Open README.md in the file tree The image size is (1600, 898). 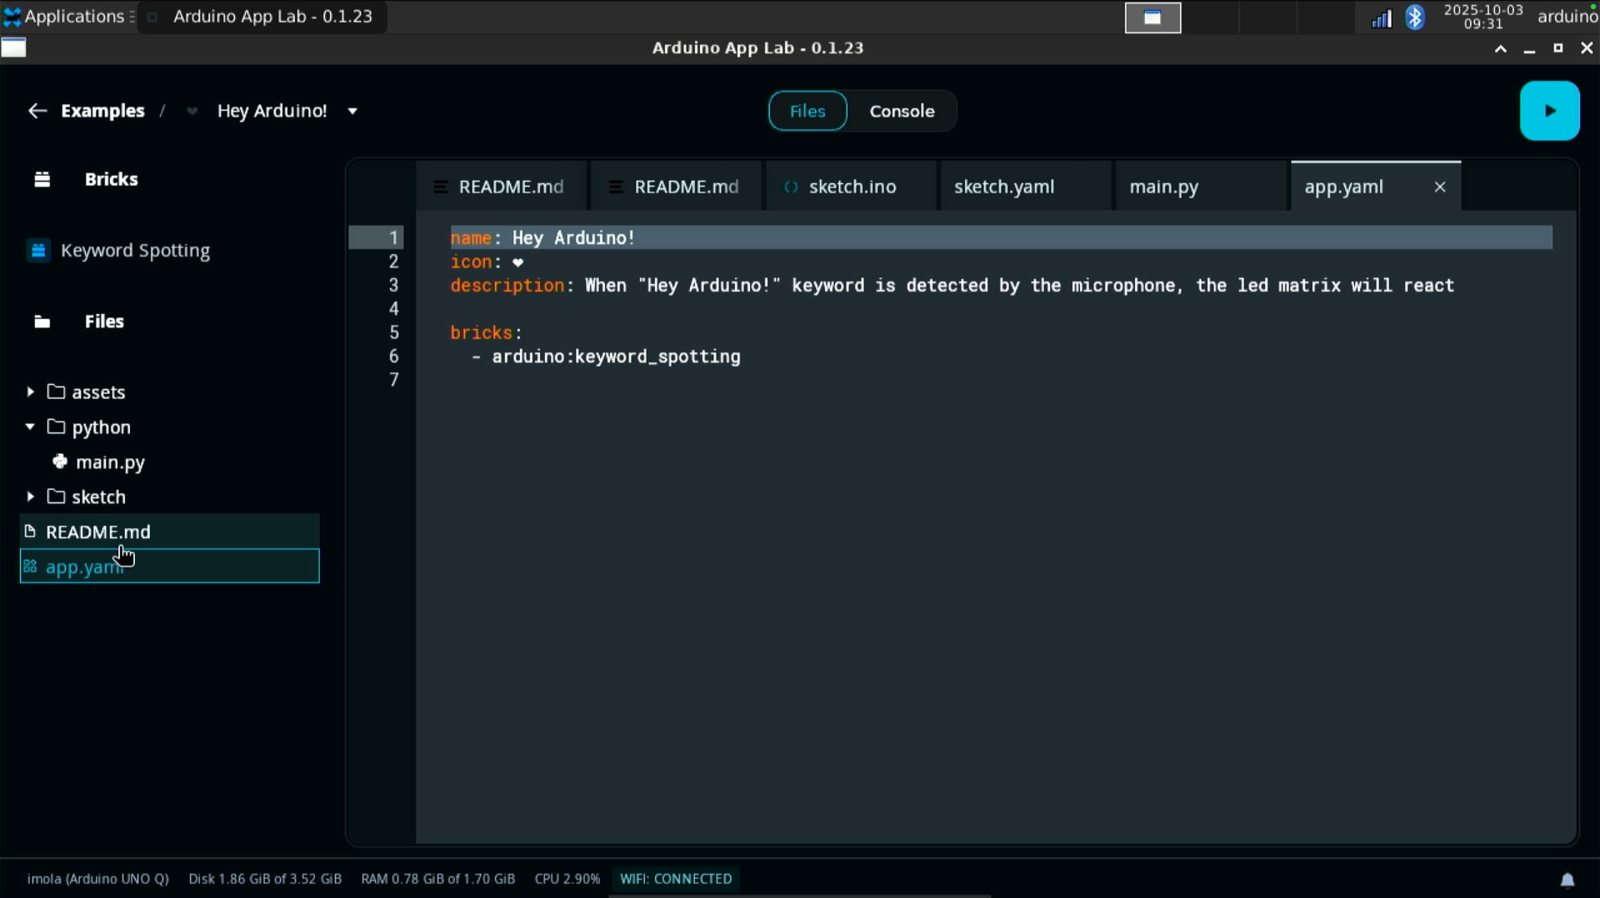[170, 532]
